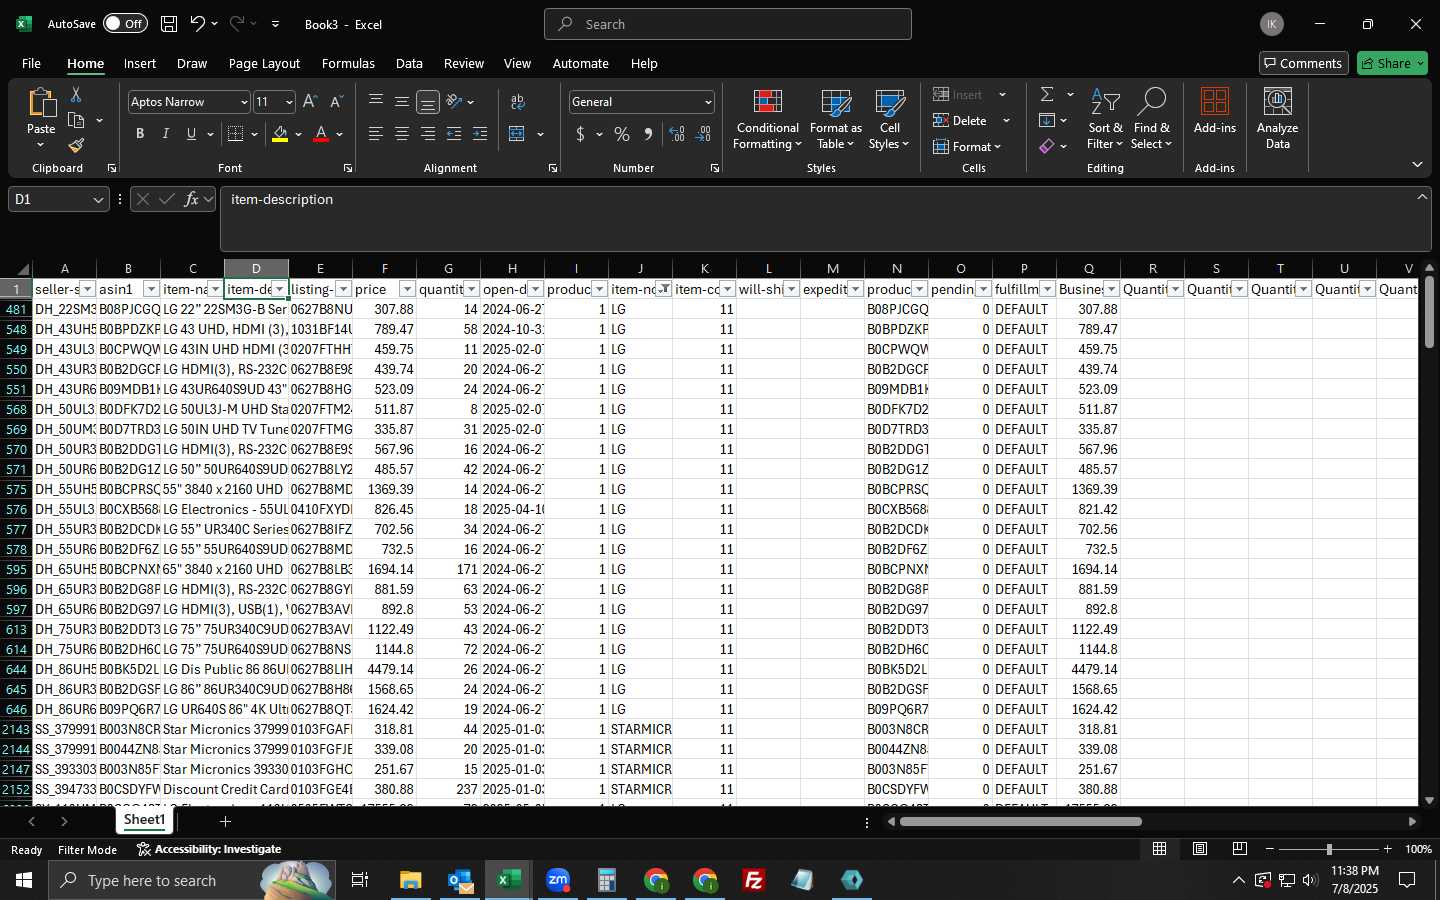The width and height of the screenshot is (1440, 900).
Task: Click the Comments button
Action: coord(1303,63)
